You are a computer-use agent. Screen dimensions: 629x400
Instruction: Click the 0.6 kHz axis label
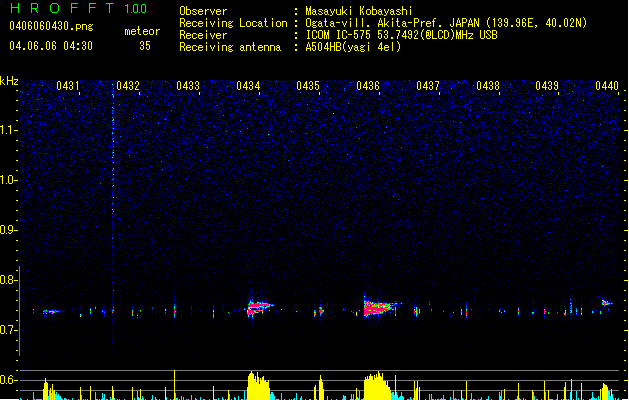point(9,380)
